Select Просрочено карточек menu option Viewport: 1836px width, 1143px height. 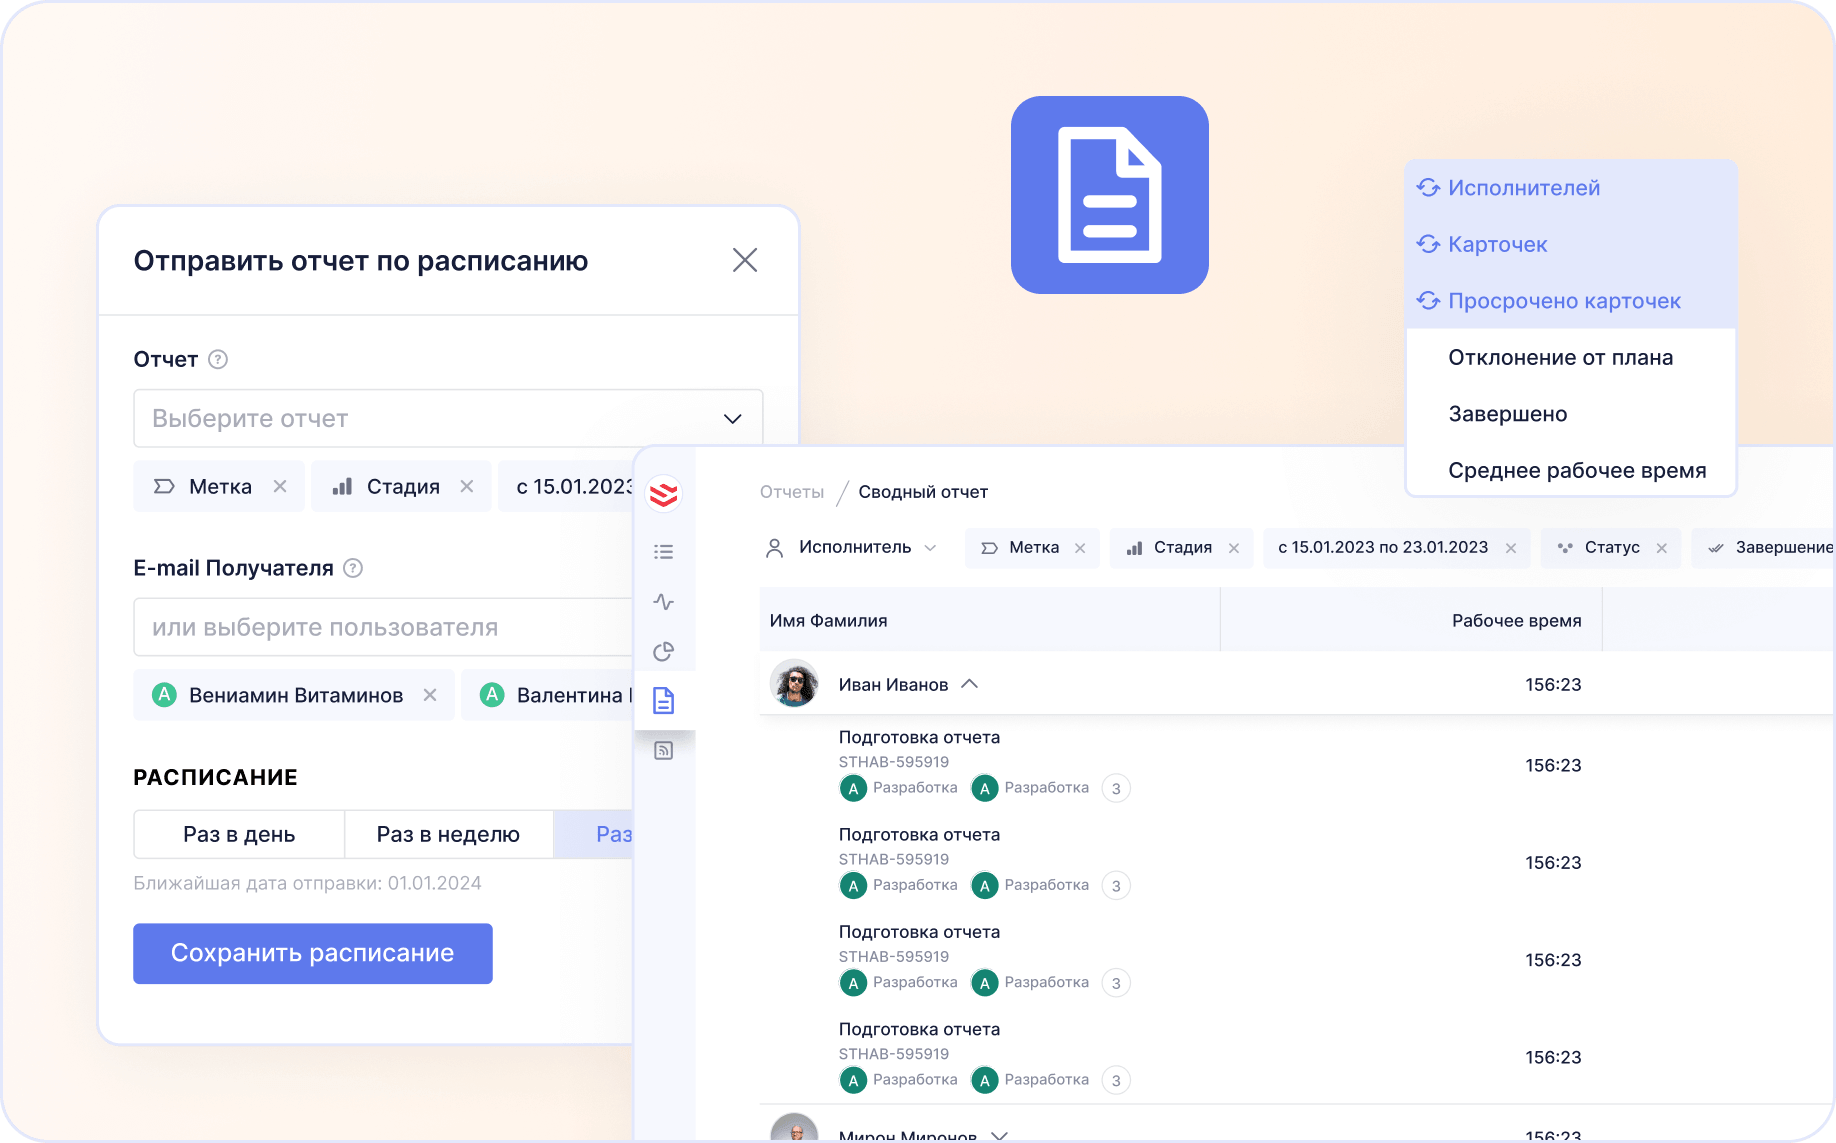point(1570,301)
